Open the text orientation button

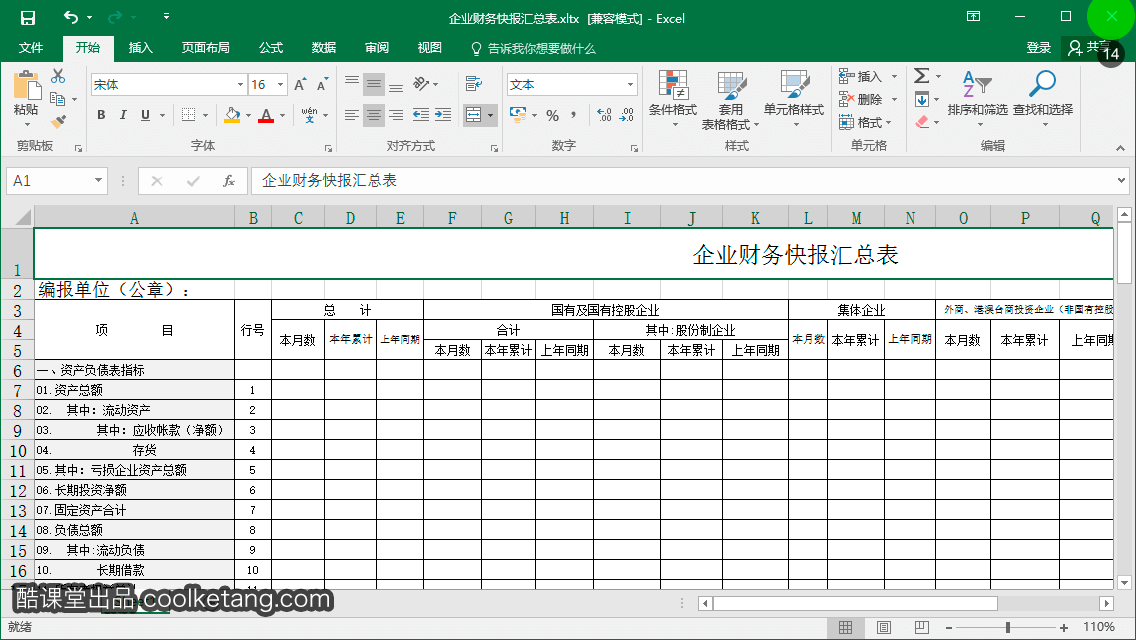tap(421, 84)
